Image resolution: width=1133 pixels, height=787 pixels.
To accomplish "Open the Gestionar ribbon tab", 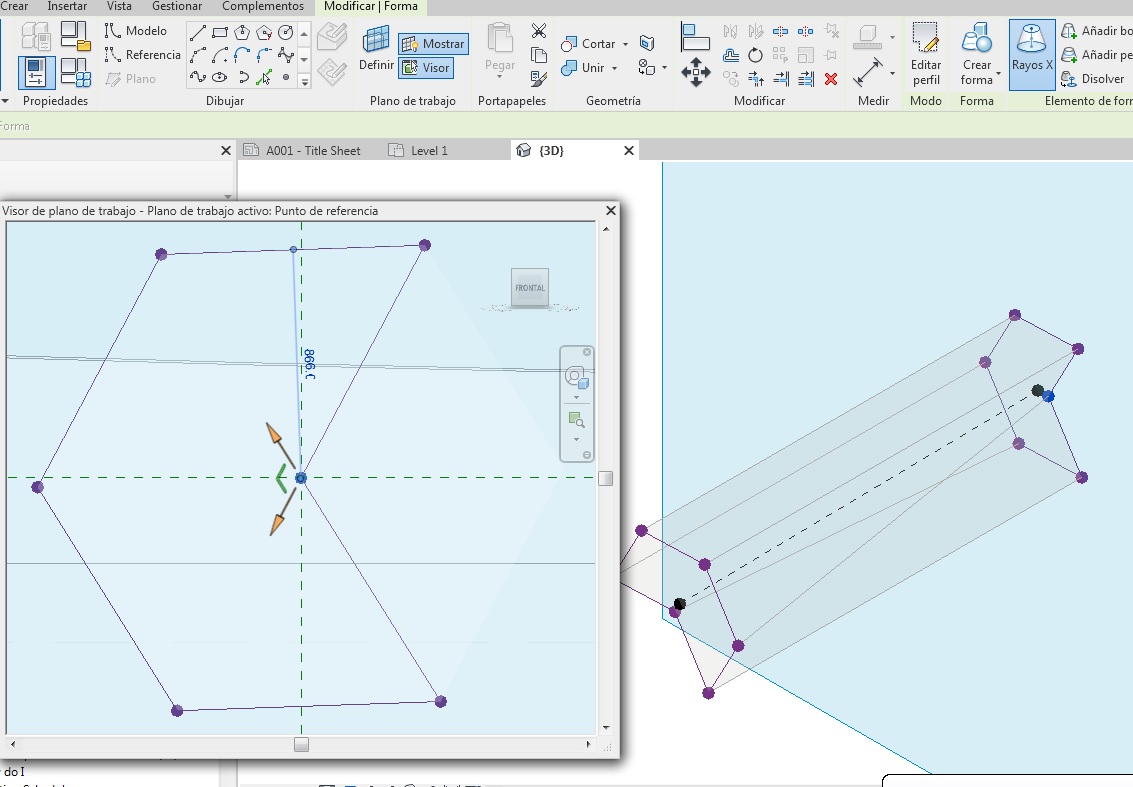I will point(176,6).
